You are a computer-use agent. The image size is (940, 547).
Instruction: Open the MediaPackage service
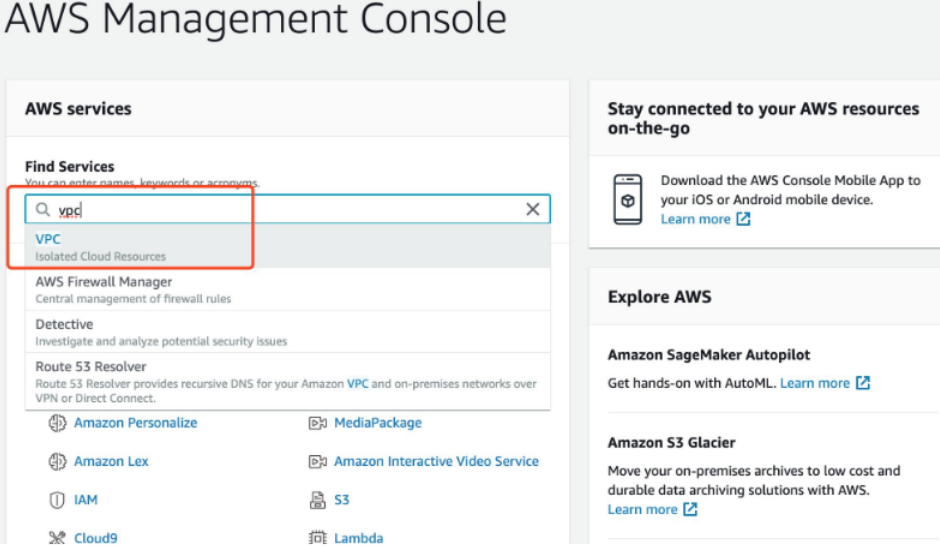pyautogui.click(x=378, y=423)
